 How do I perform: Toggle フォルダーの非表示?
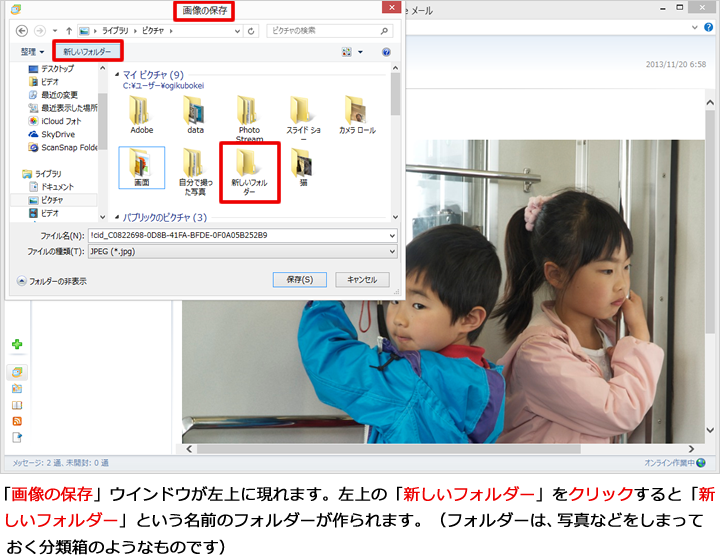pyautogui.click(x=52, y=281)
